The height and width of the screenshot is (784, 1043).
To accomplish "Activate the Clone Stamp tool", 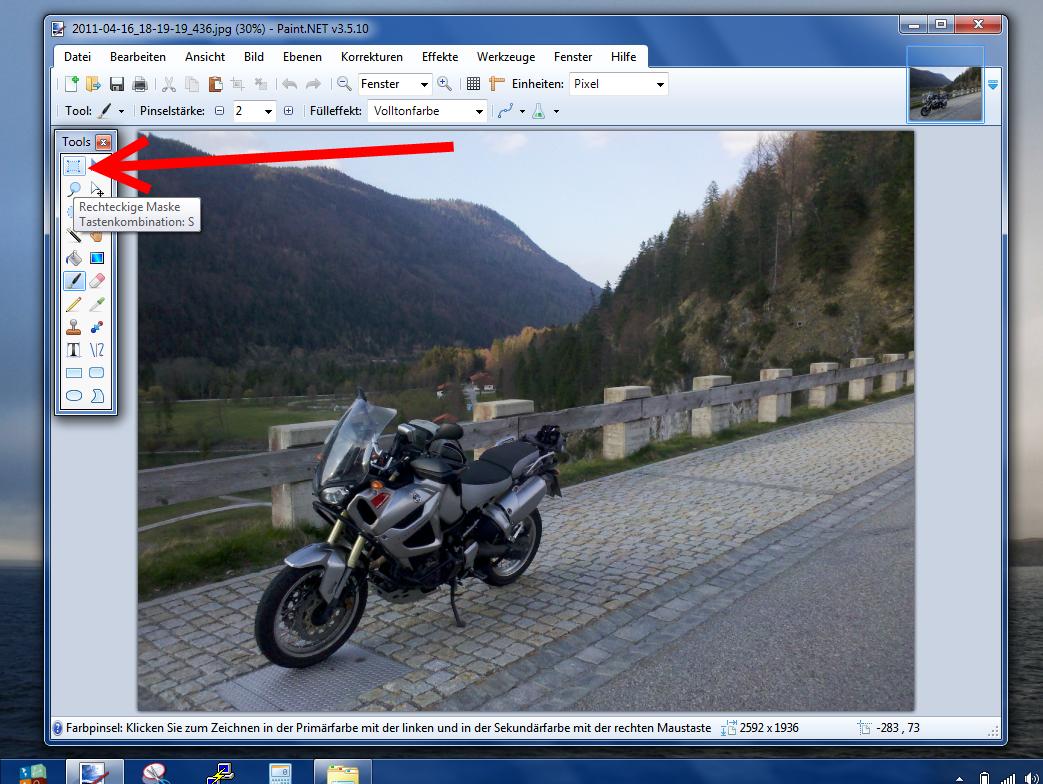I will [x=74, y=328].
